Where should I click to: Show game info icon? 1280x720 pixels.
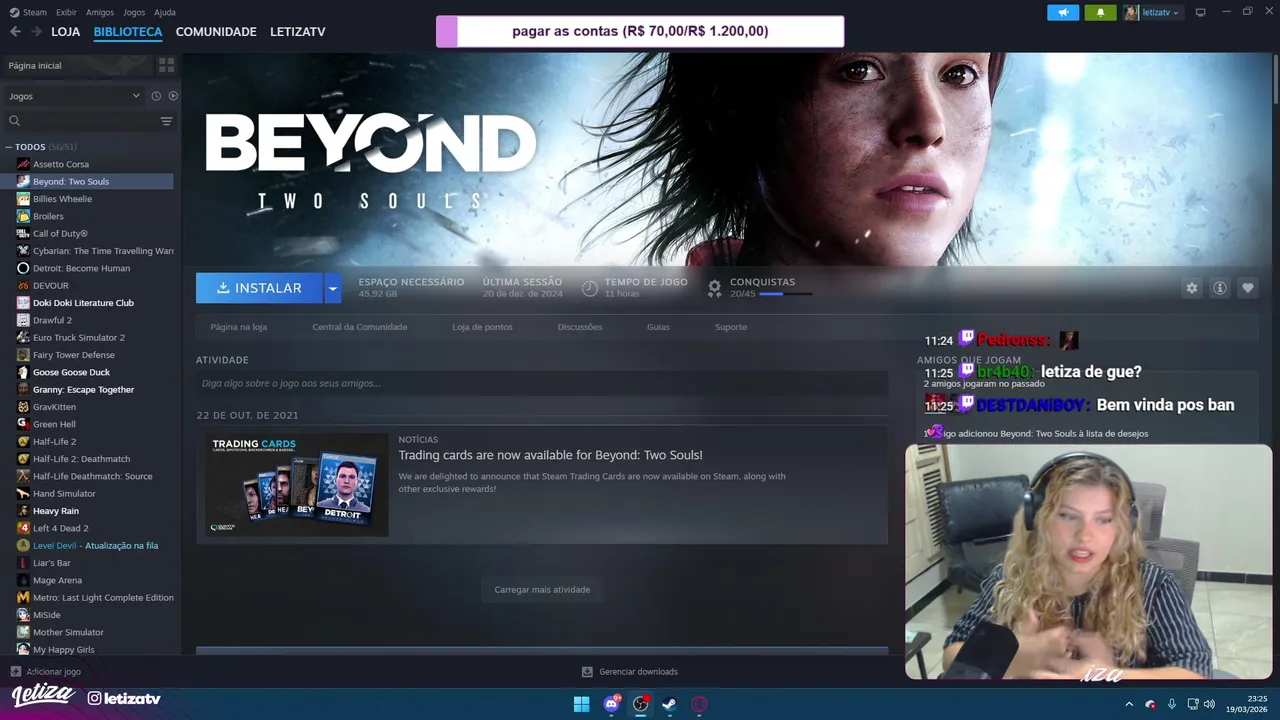click(1220, 288)
